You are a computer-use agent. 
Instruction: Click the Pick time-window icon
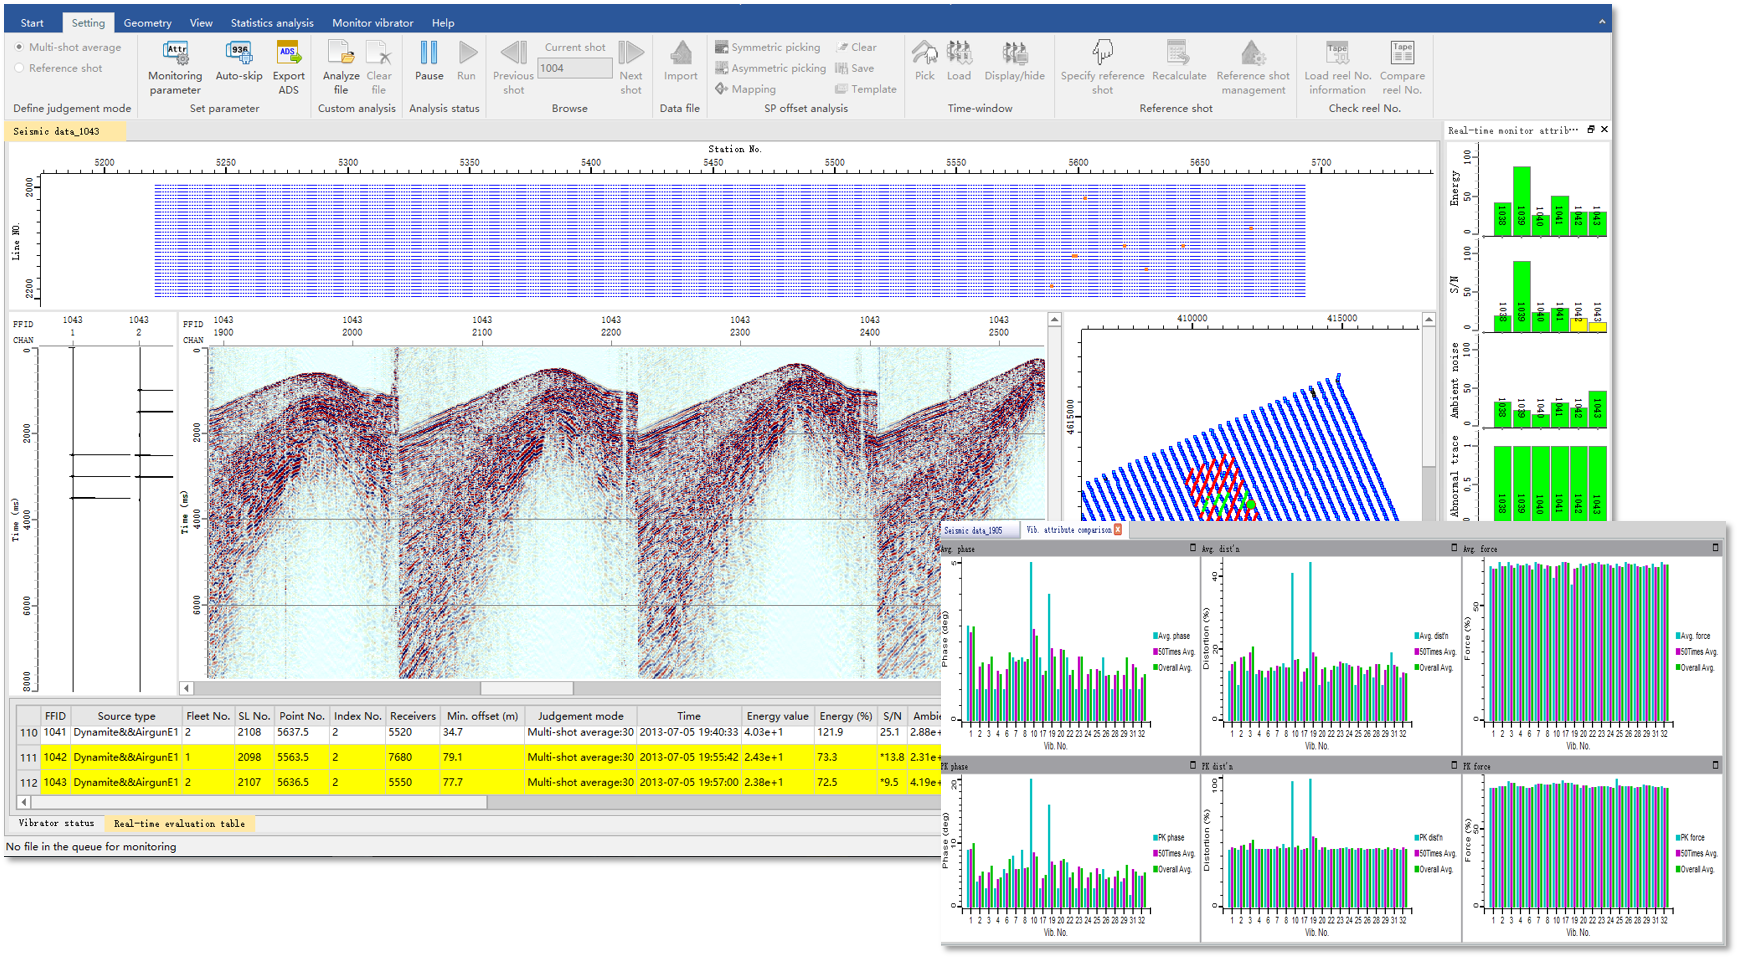[925, 62]
